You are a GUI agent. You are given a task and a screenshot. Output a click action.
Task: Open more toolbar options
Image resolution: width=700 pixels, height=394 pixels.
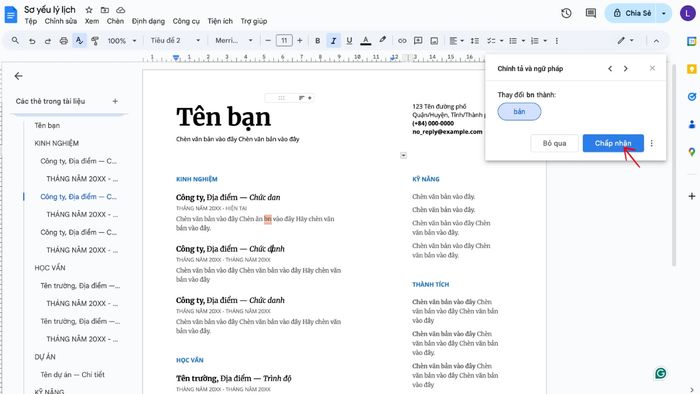click(557, 41)
